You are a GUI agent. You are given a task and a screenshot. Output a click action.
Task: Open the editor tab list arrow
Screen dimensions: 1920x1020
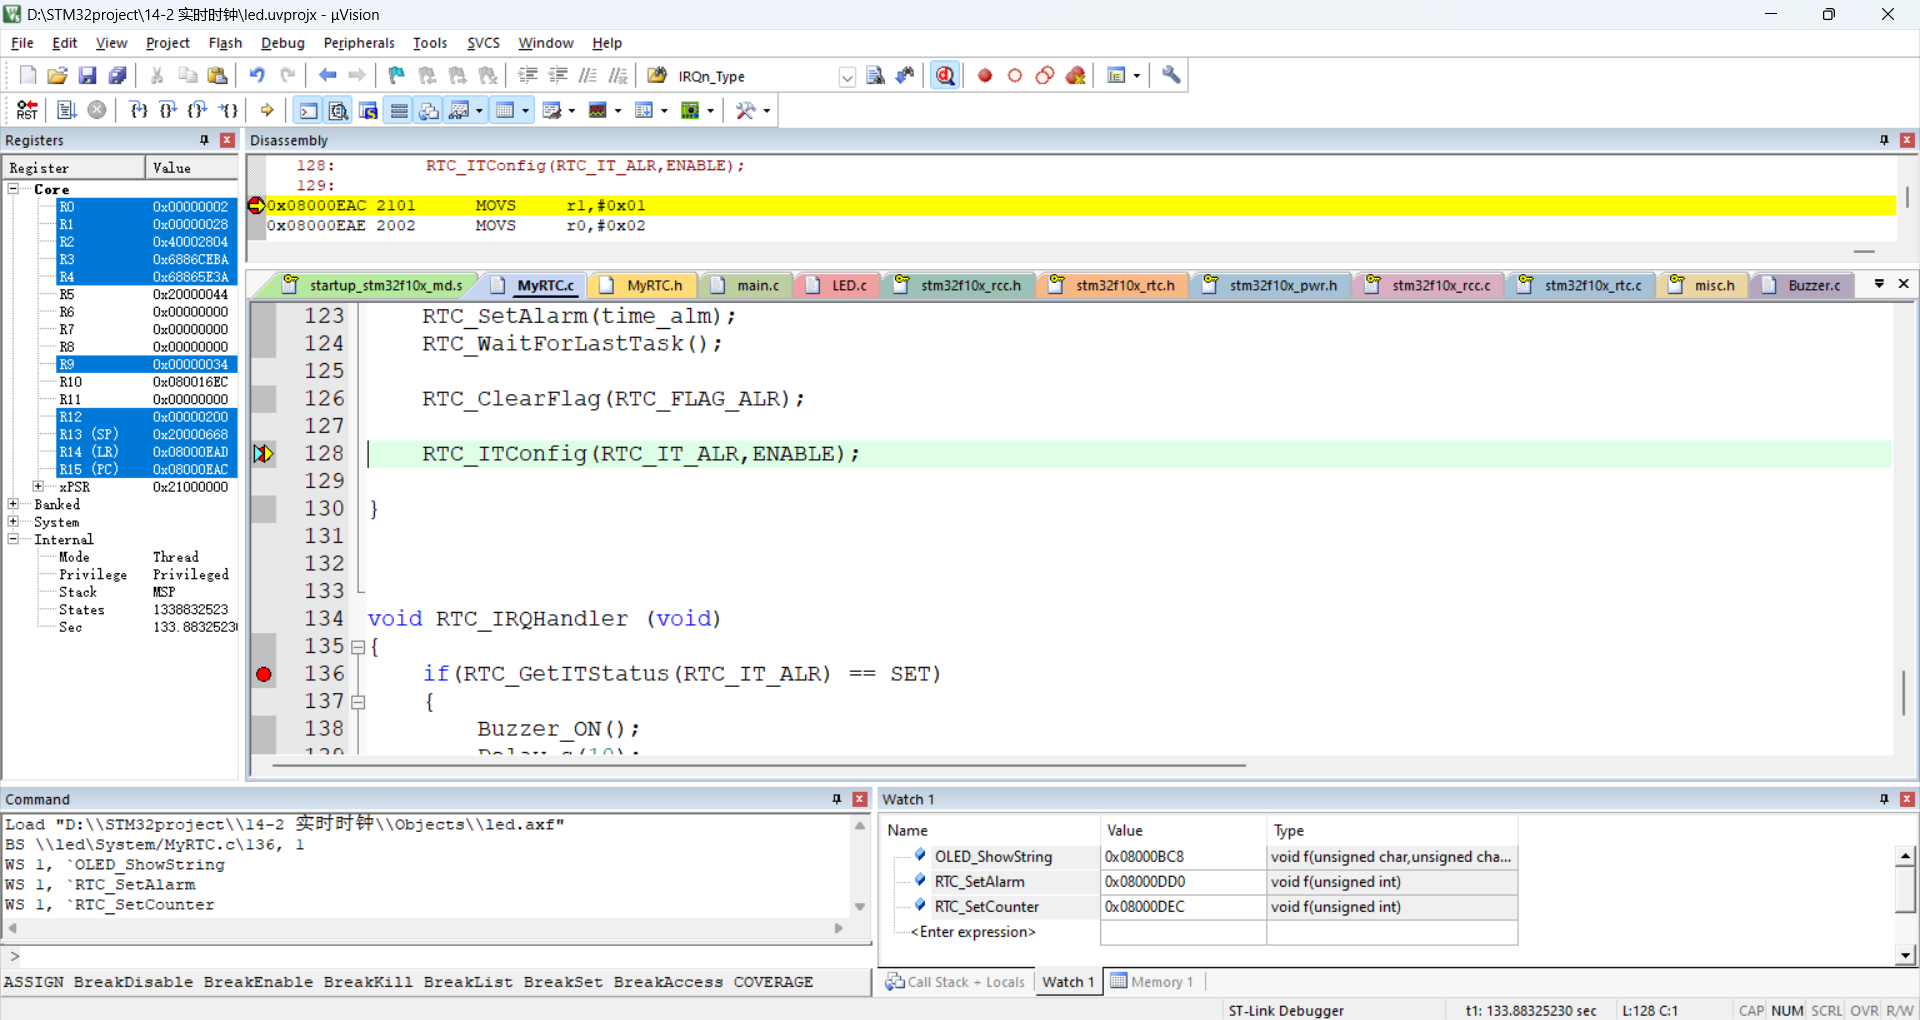tap(1879, 284)
